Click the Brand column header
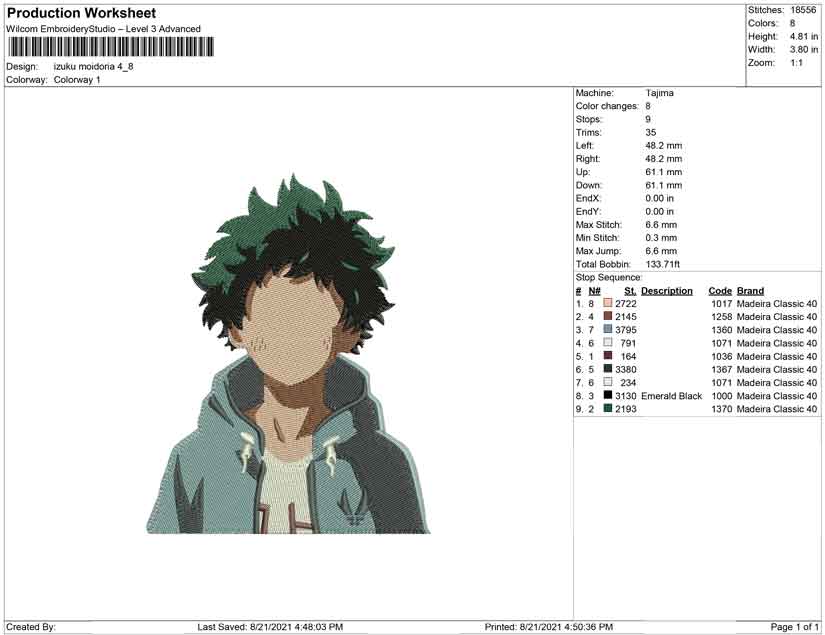Screen dimensions: 825x635 click(750, 291)
